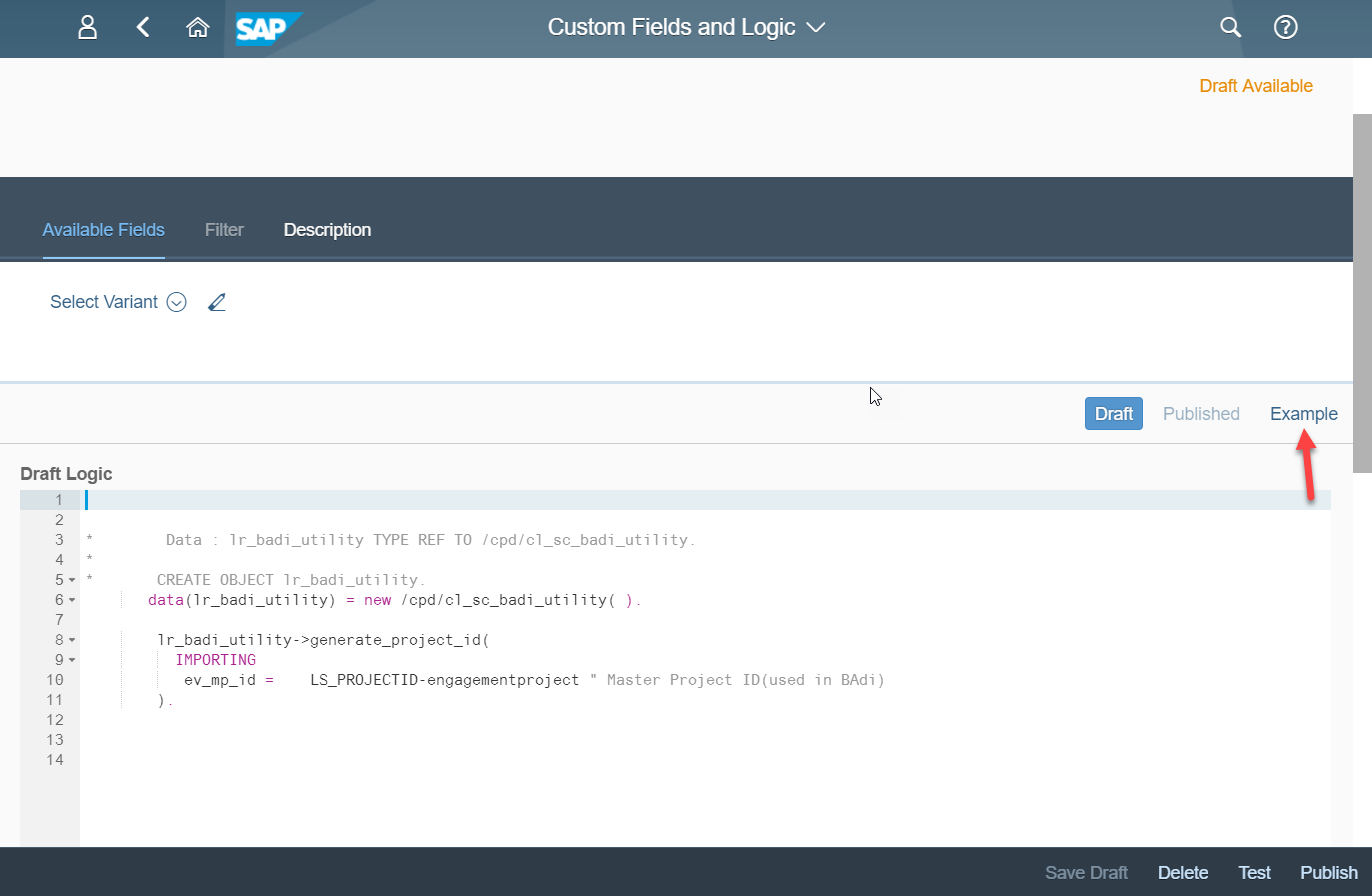The width and height of the screenshot is (1372, 896).
Task: Collapse code fold arrow on line 8
Action: 72,640
